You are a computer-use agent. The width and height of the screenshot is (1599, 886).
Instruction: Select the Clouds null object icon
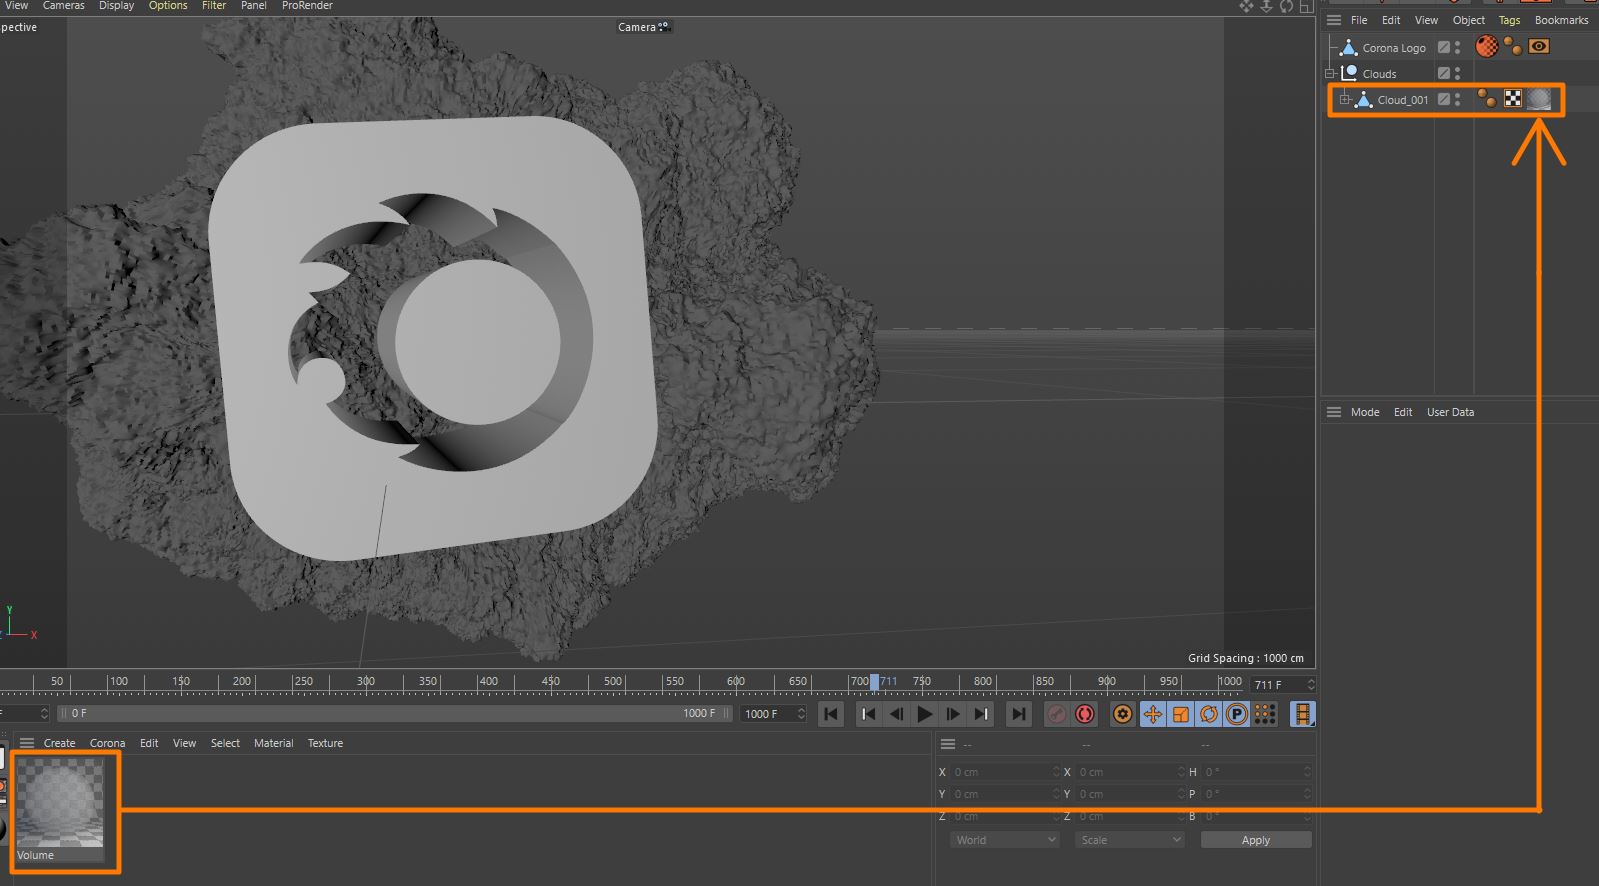point(1349,73)
